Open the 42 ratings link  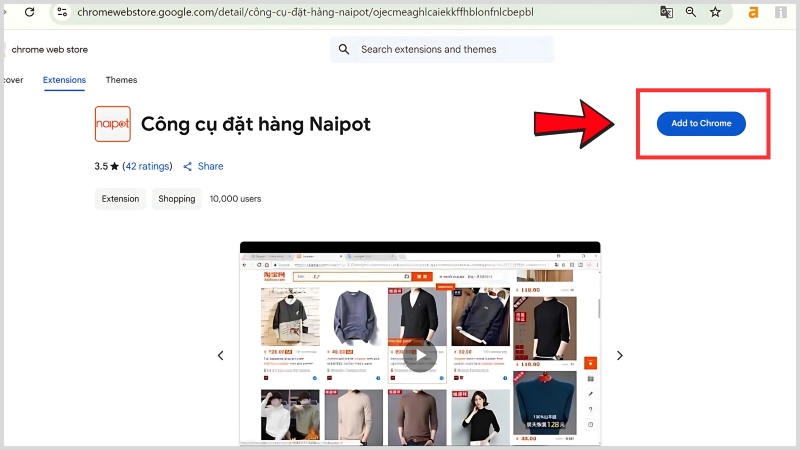pos(147,166)
